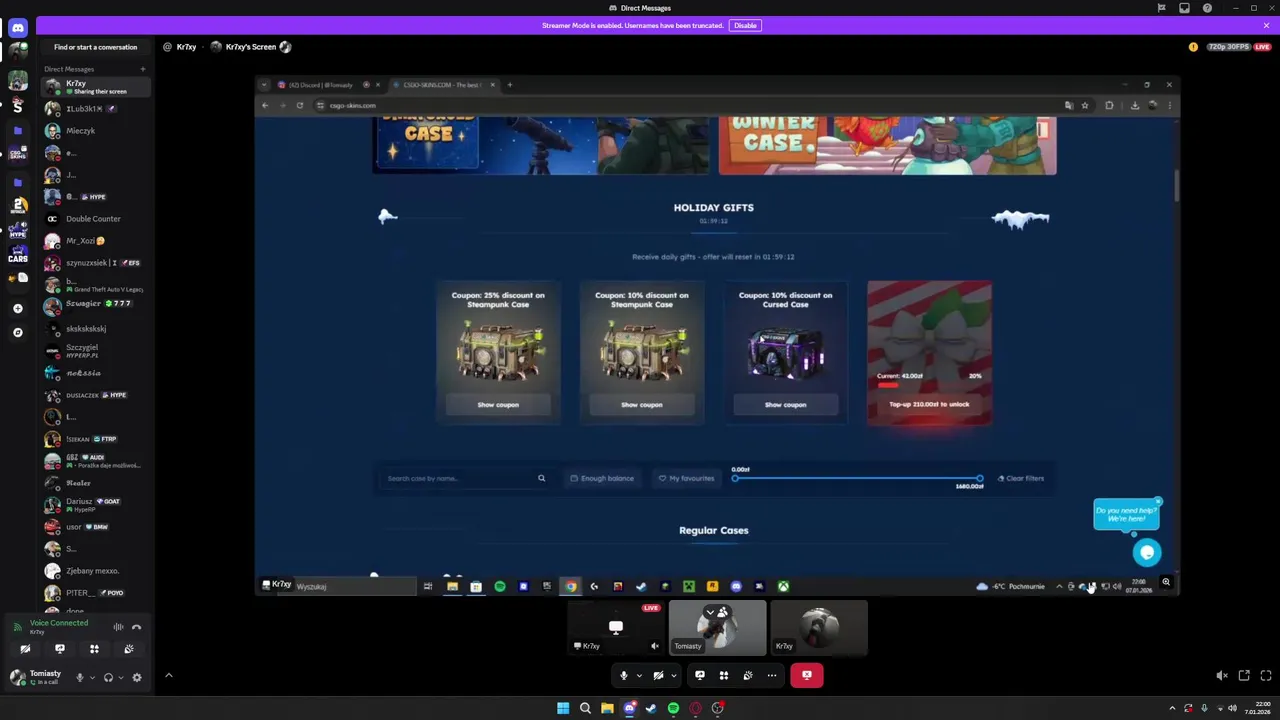Open Steam from the Windows taskbar
This screenshot has height=720, width=1280.
pyautogui.click(x=651, y=708)
